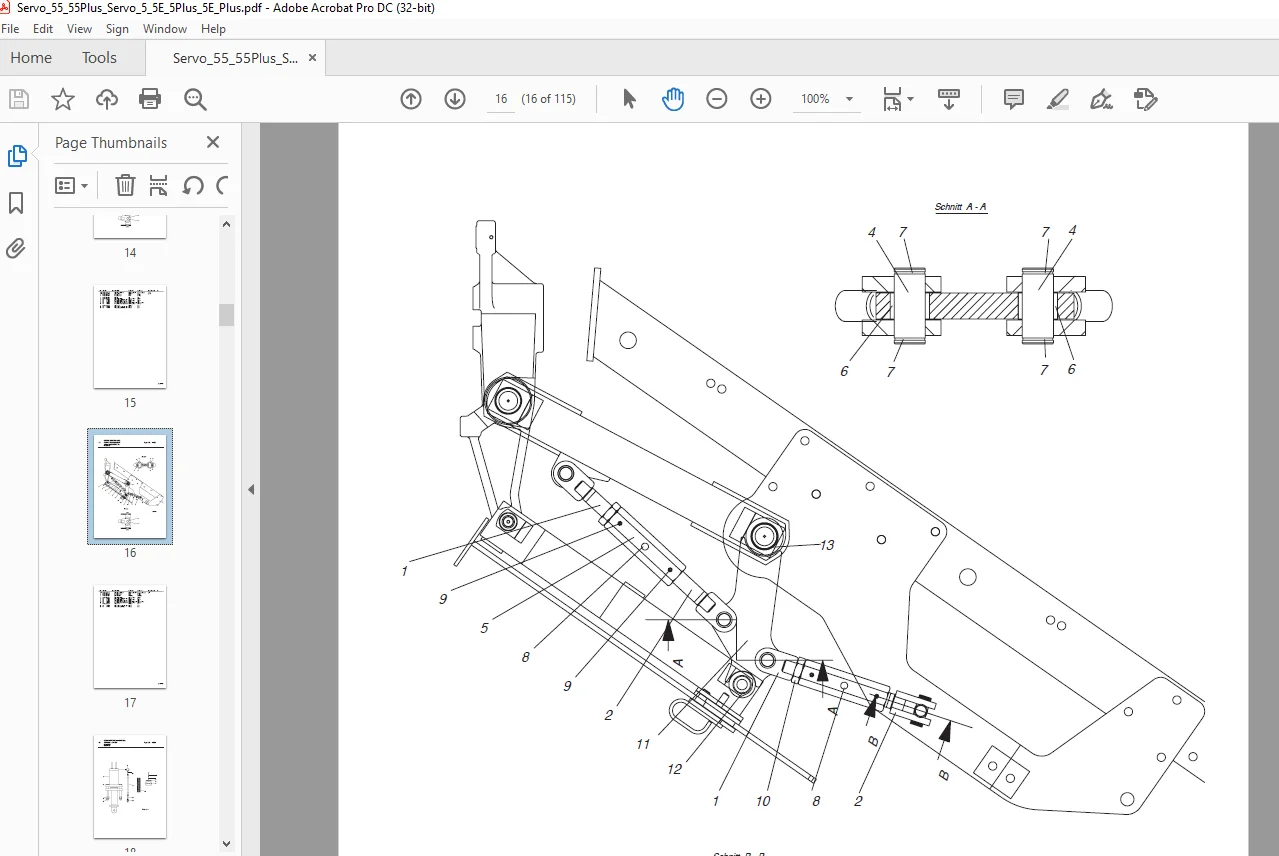
Task: Click the 'Schnitt A - A' label
Action: pos(961,207)
